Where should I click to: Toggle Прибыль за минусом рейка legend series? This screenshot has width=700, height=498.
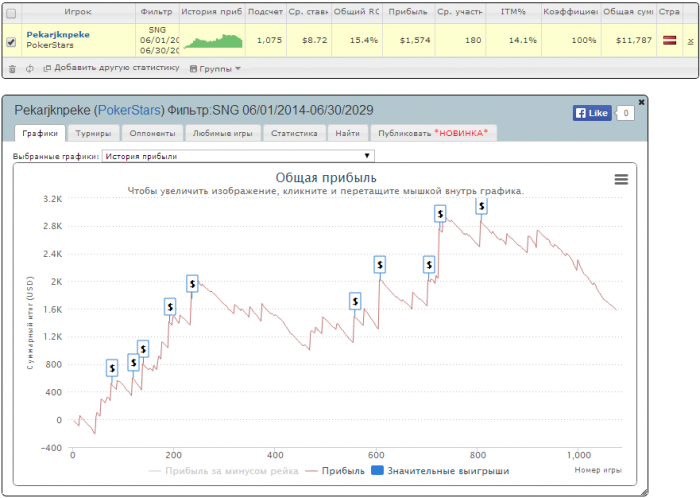point(223,471)
